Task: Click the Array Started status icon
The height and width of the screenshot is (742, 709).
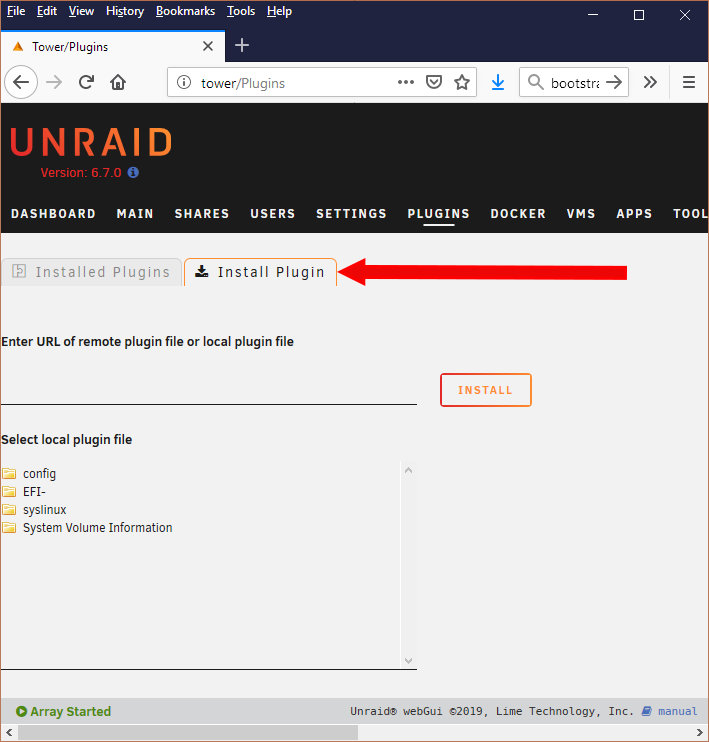Action: click(x=21, y=711)
